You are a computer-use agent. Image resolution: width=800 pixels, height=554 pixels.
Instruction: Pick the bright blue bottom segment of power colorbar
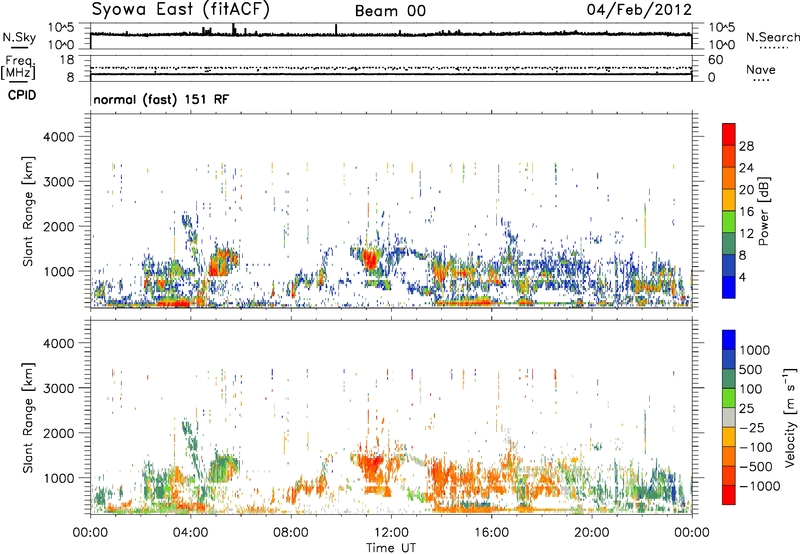(x=729, y=287)
